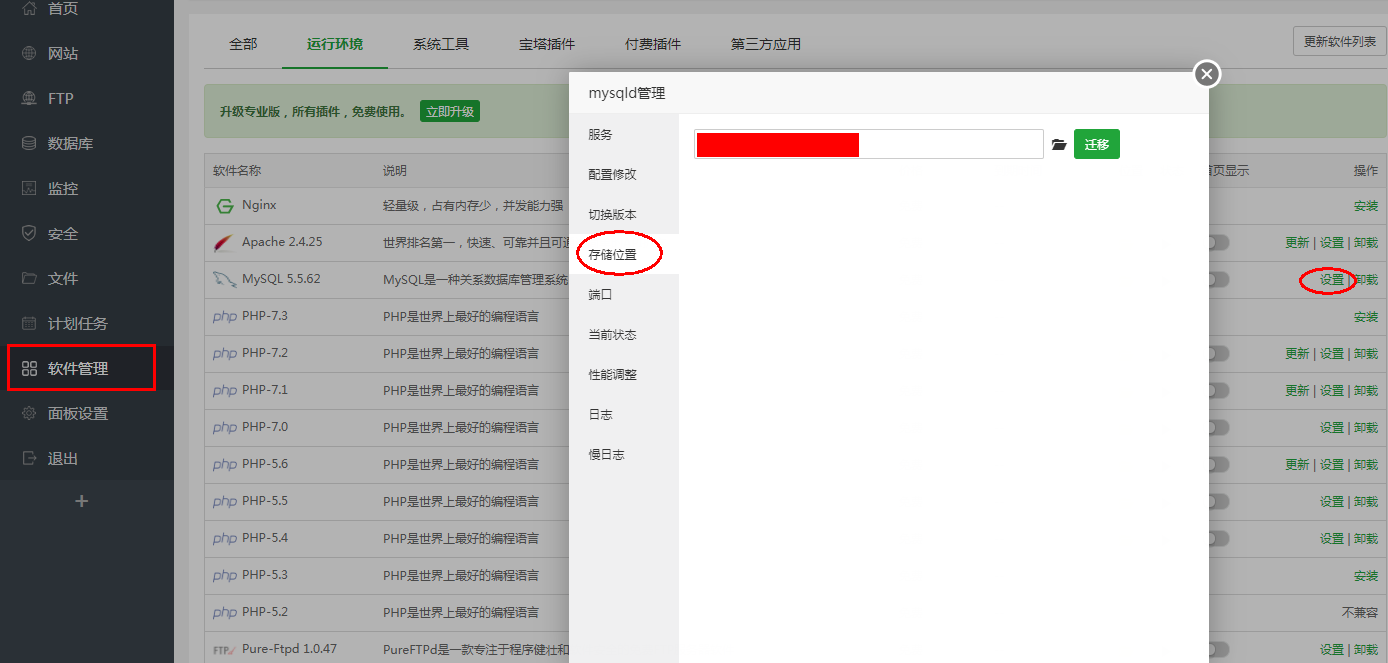Switch to the 系统工具 tab

(x=441, y=44)
